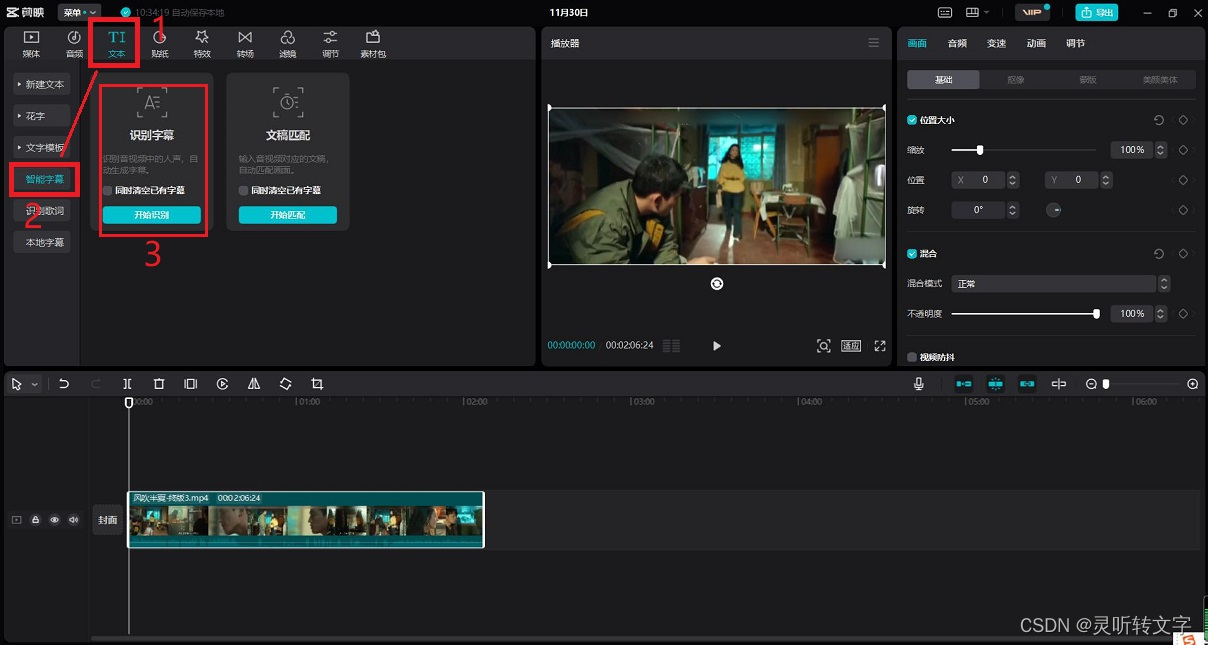Open the 调节 (Adjust) resource tab
1208x645 pixels.
coord(330,44)
